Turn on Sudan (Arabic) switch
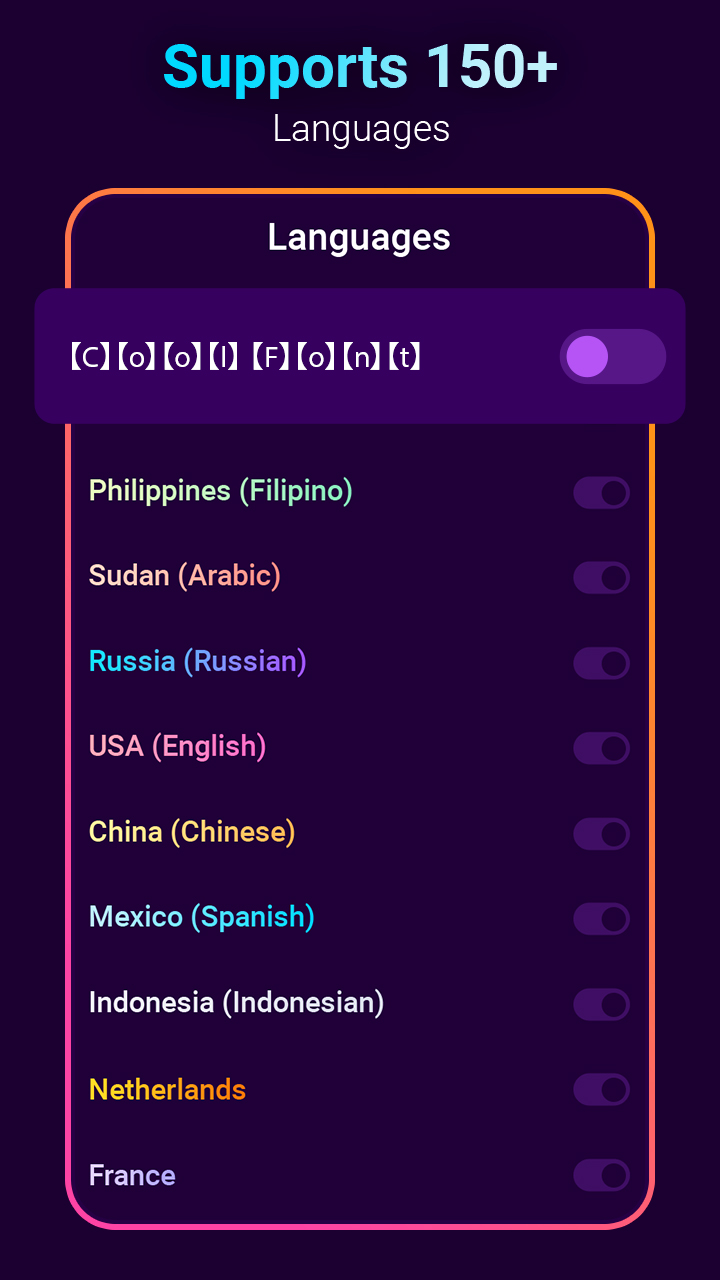The height and width of the screenshot is (1280, 720). point(601,577)
